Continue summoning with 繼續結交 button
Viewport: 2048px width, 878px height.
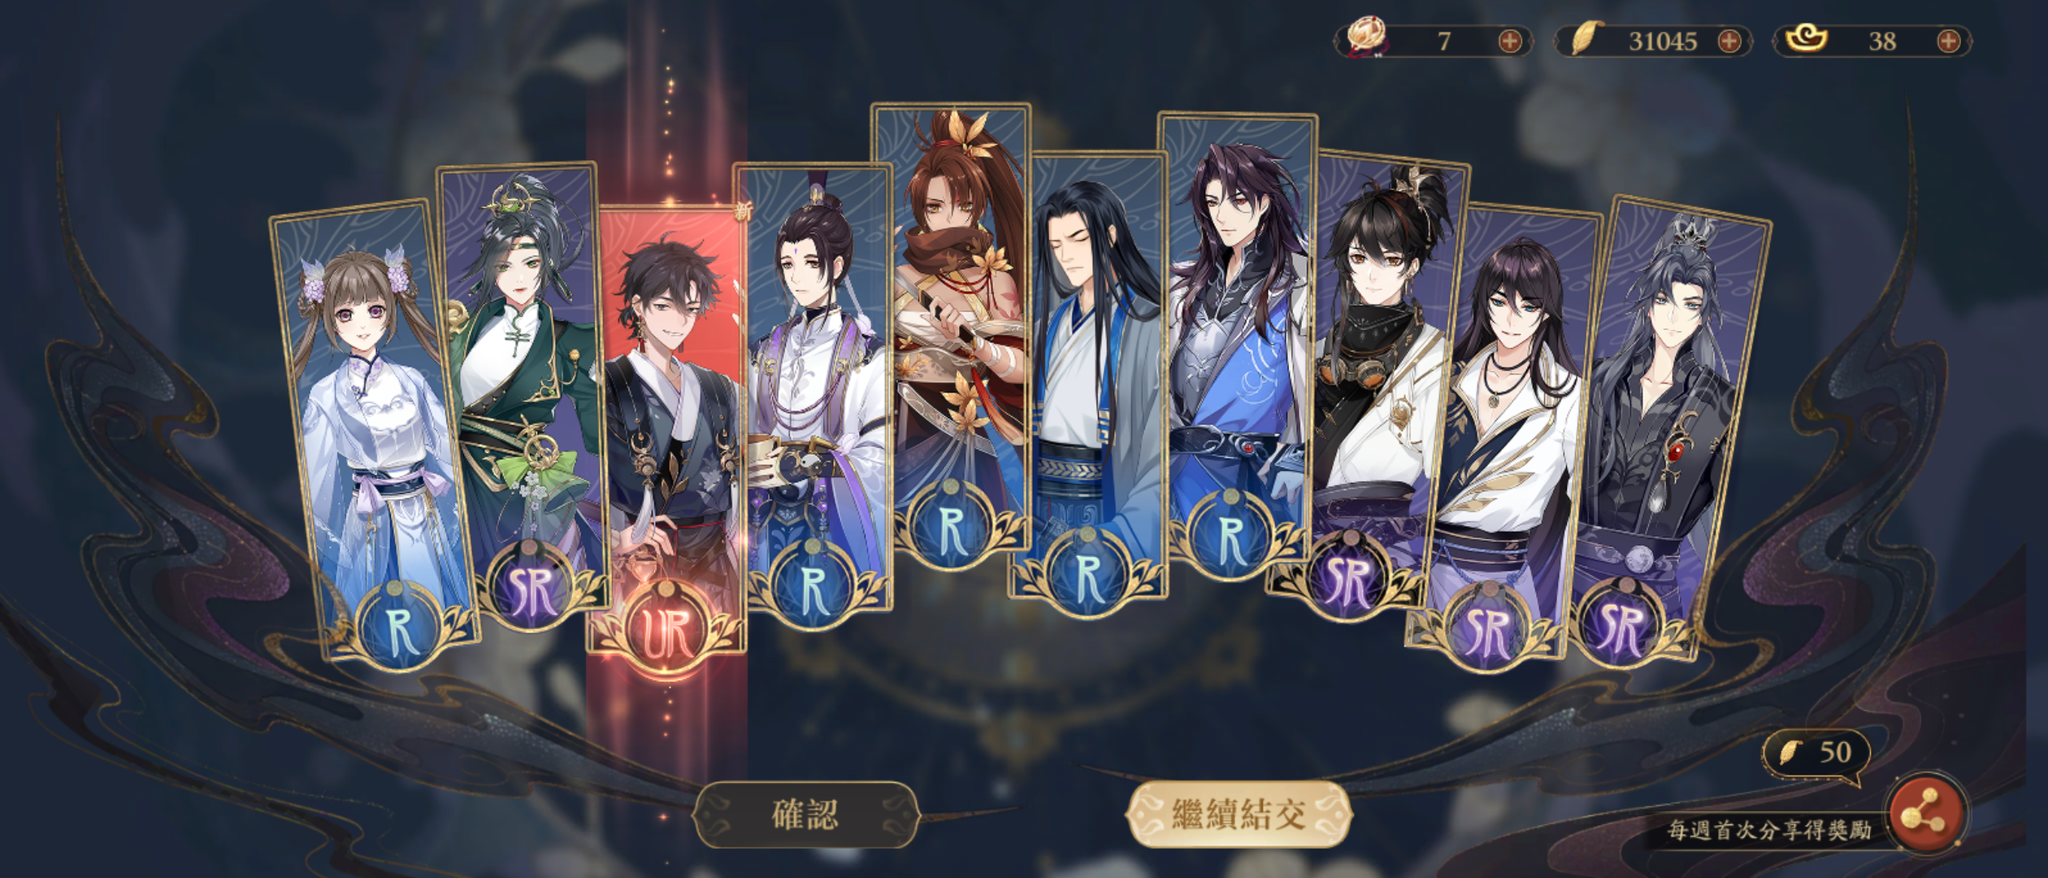[x=1239, y=814]
